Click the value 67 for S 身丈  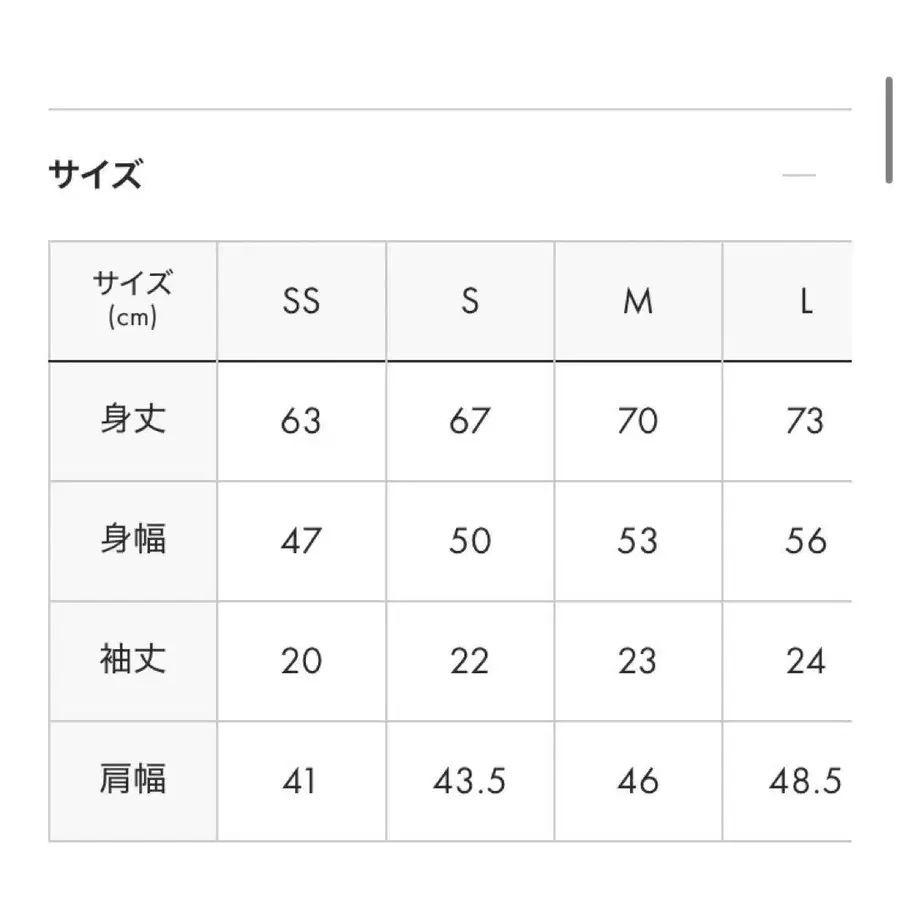(470, 421)
